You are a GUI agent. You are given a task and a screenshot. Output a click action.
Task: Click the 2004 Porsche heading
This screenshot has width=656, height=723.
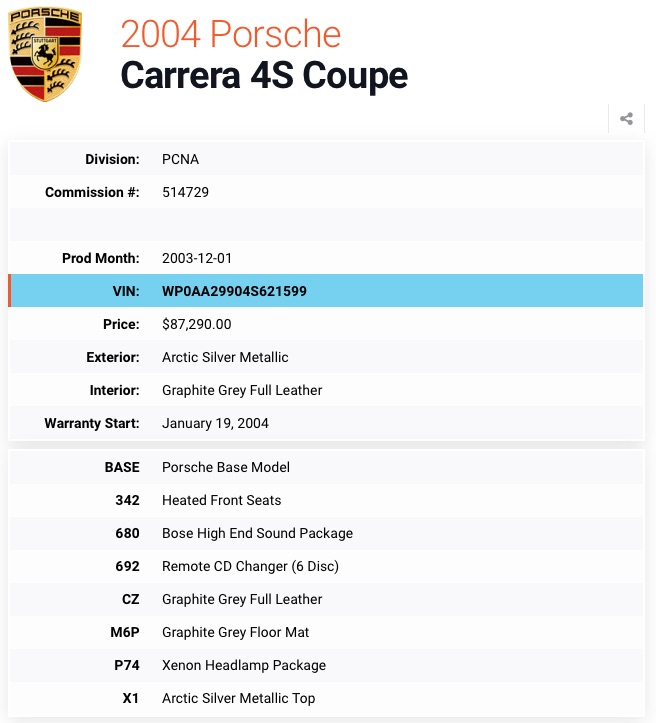230,34
